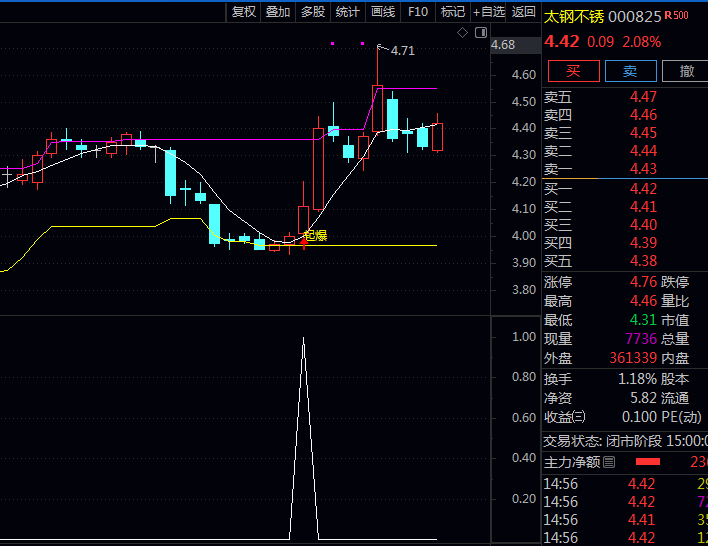
Task: Click the current price 4.42 header
Action: click(562, 42)
